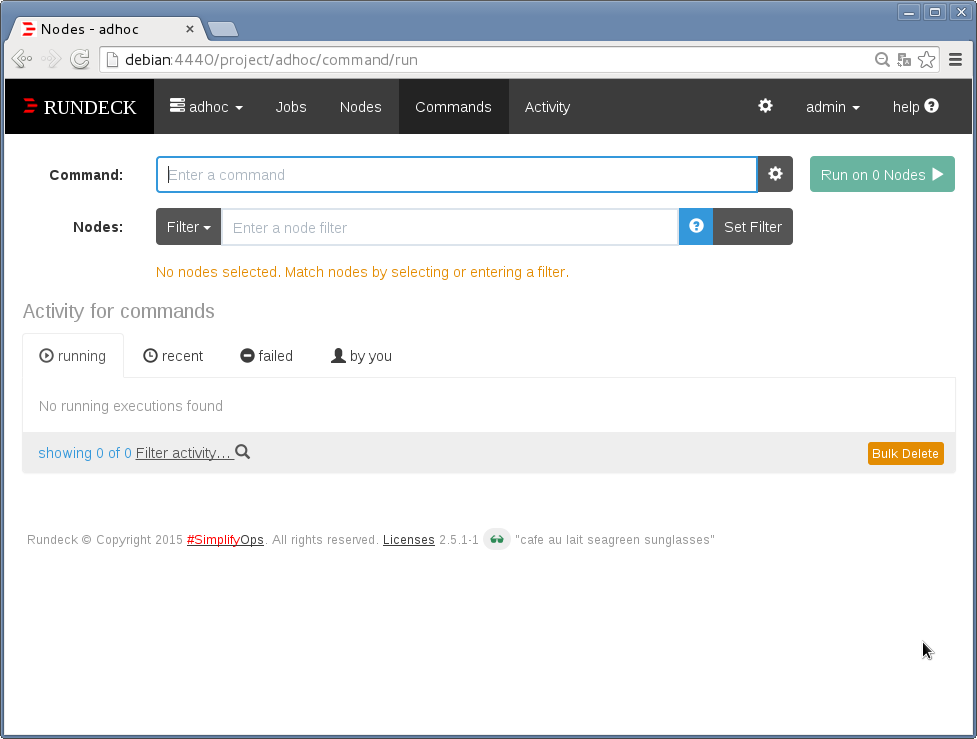Open a new browser tab
The image size is (977, 739).
(x=222, y=29)
